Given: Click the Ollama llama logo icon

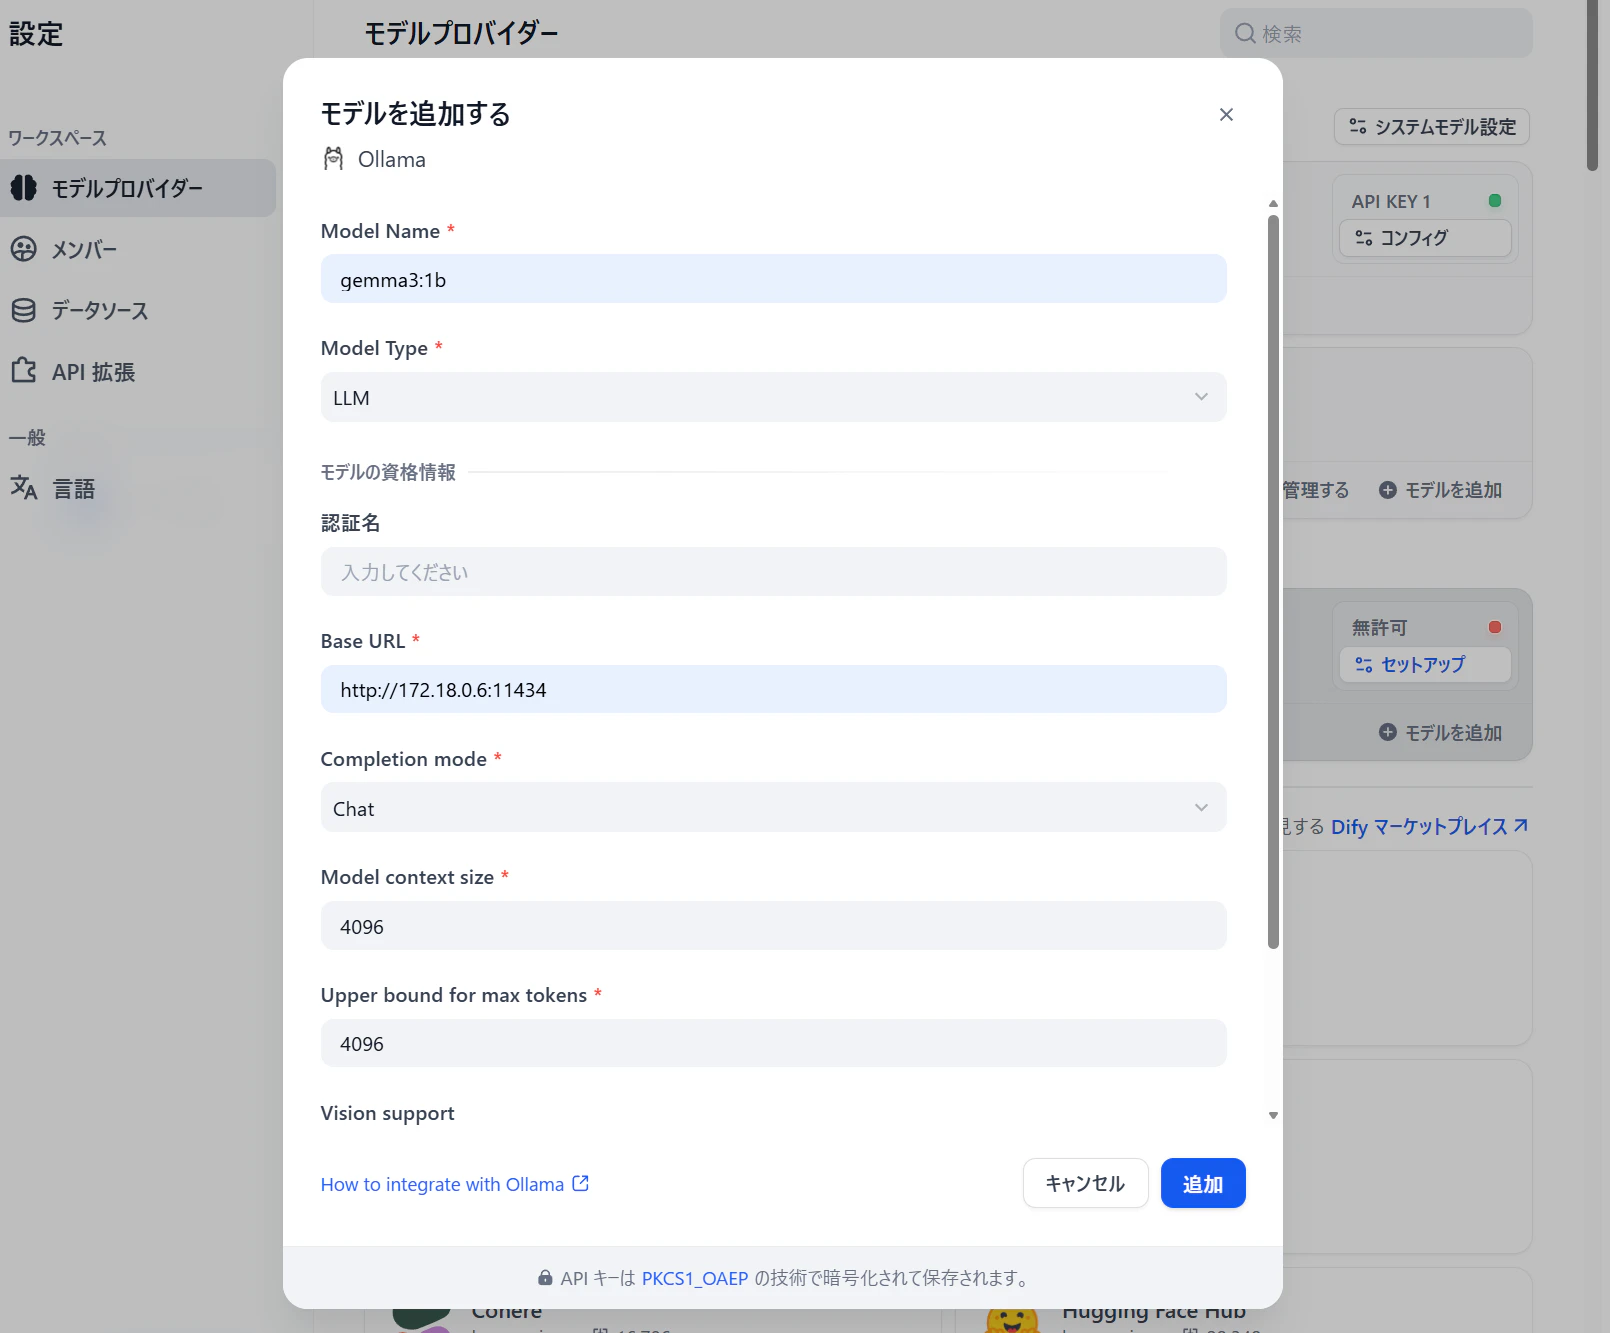Looking at the screenshot, I should [x=334, y=159].
